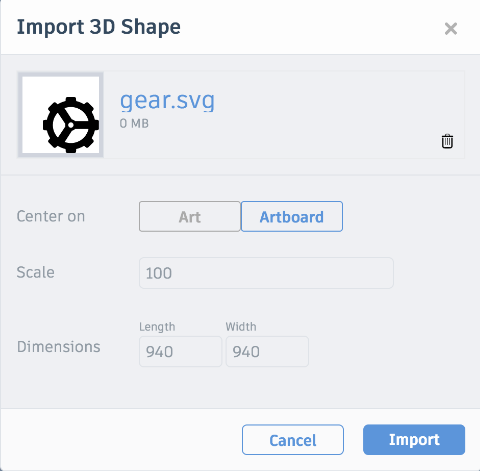Open the gear.svg file name link
Viewport: 480px width, 471px height.
click(167, 100)
